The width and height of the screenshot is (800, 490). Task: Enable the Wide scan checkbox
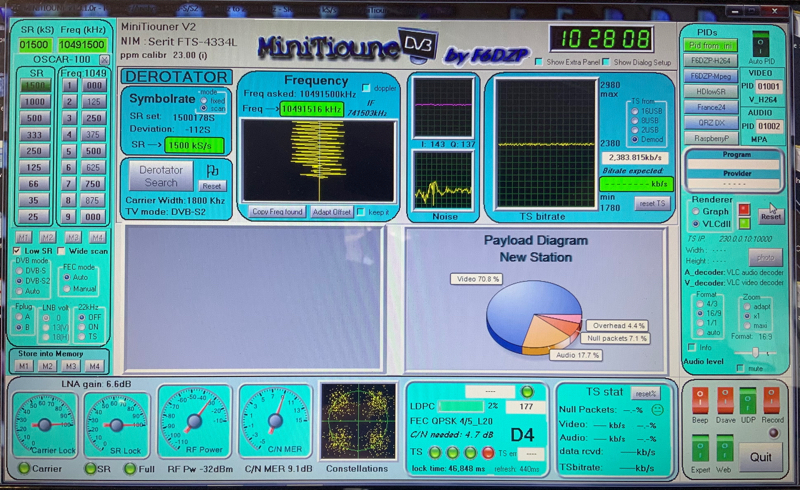click(x=61, y=251)
